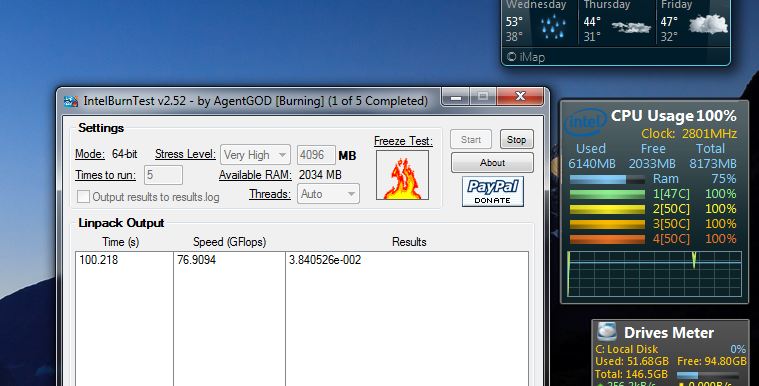Click core 3 amber usage bar

607,224
